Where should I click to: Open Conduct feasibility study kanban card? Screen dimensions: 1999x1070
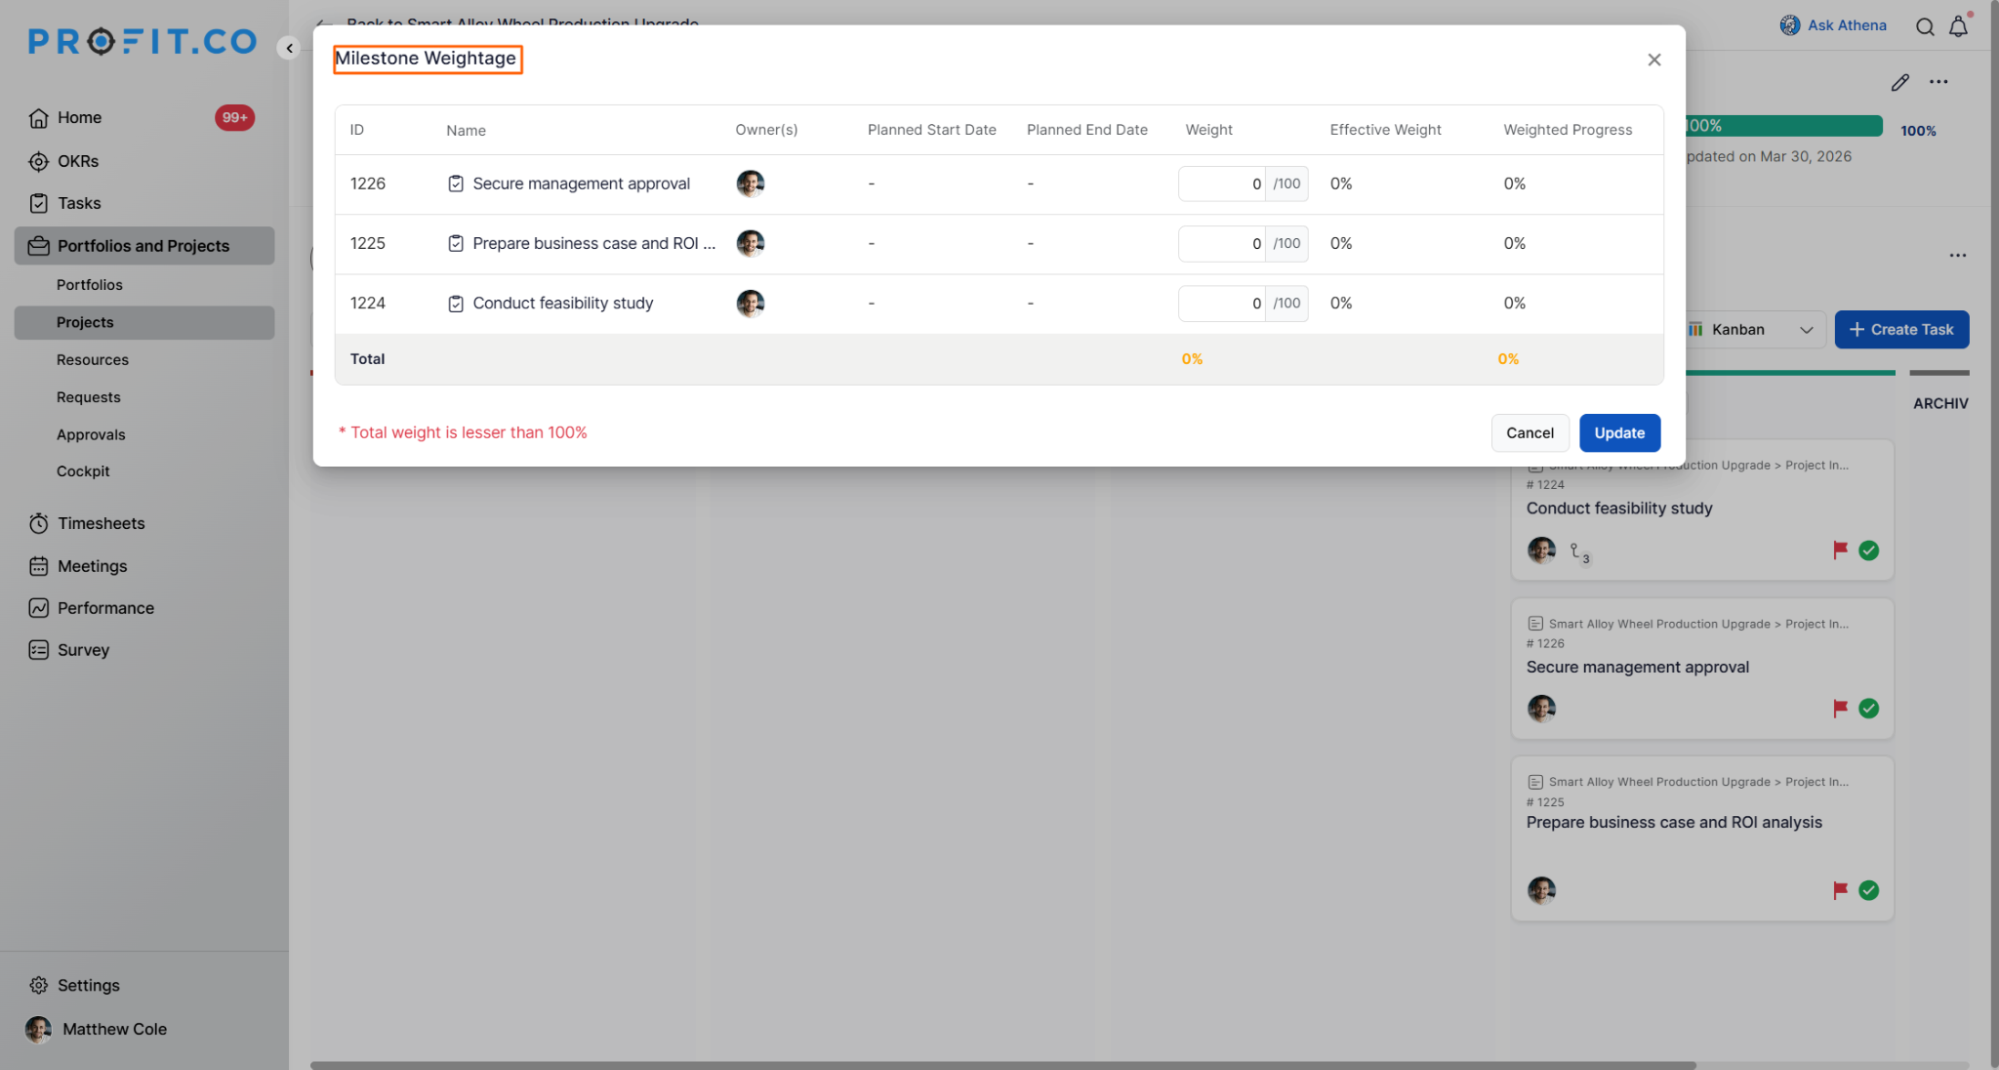point(1702,511)
